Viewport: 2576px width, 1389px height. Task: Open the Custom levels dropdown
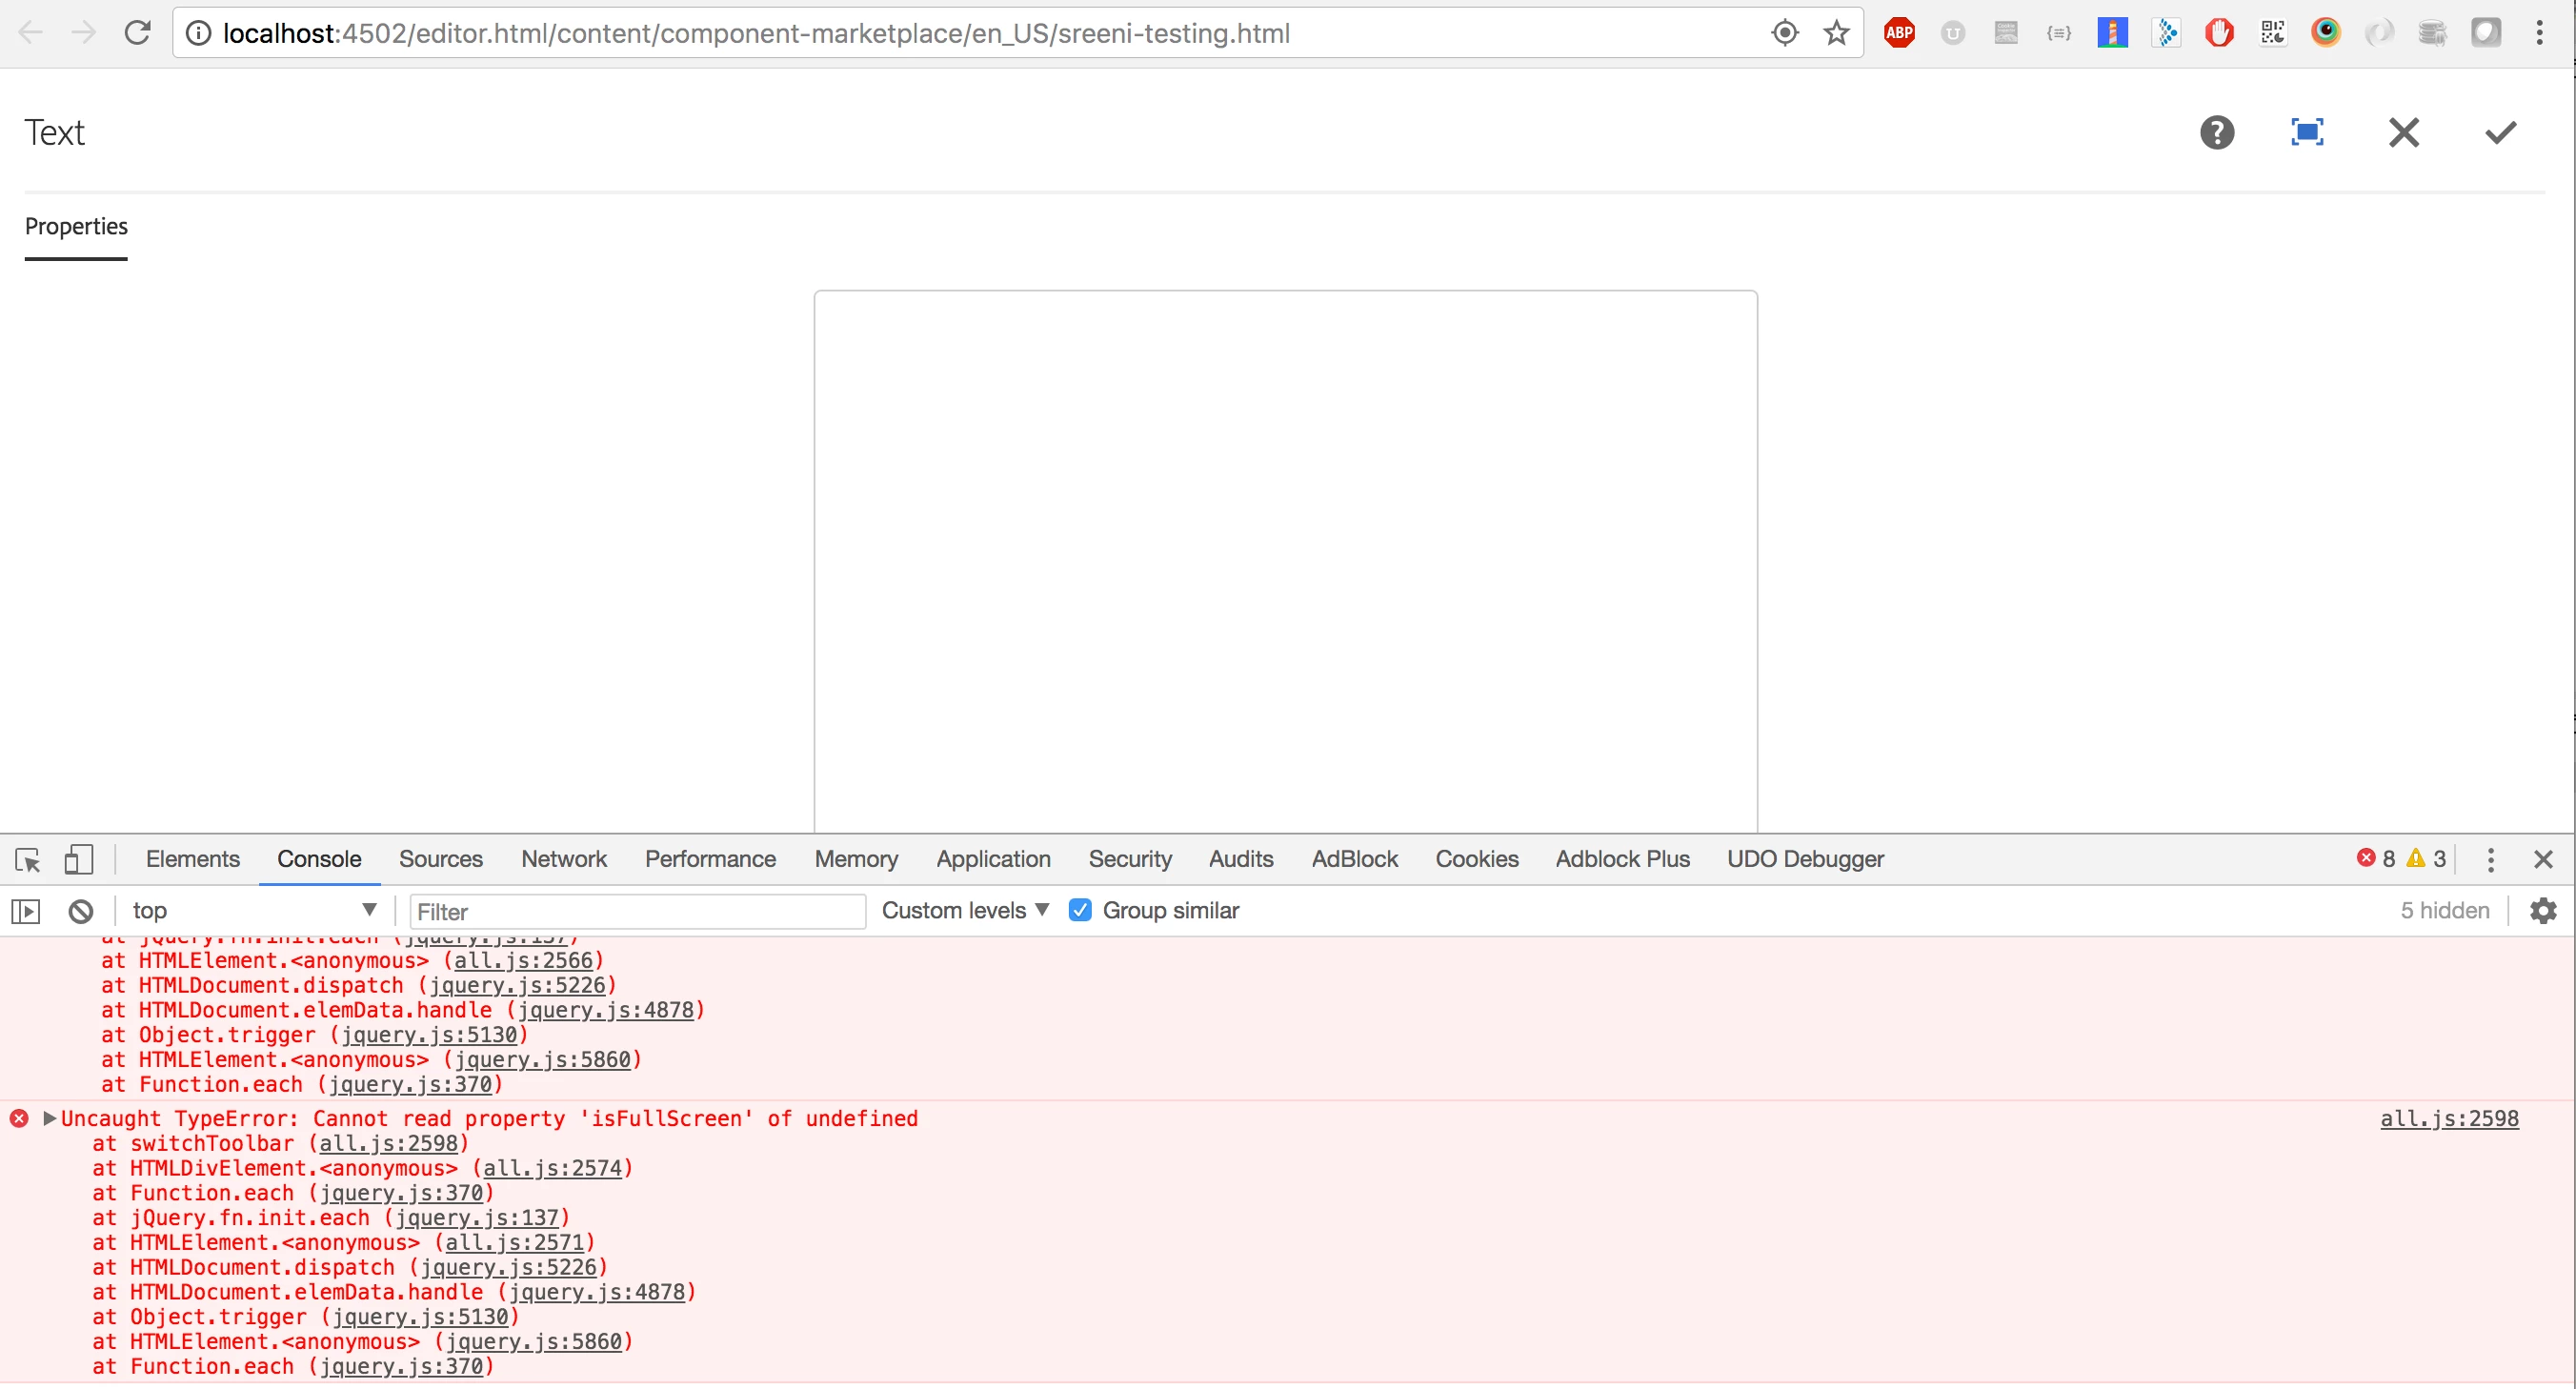click(964, 910)
